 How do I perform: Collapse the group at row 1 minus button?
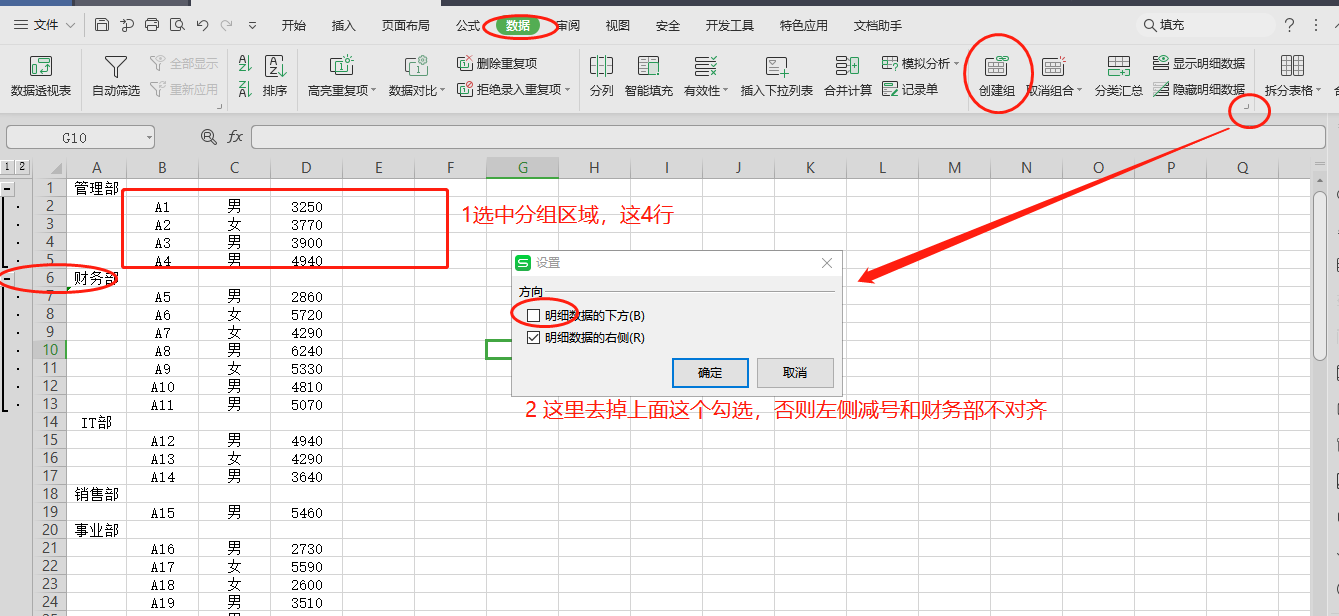pyautogui.click(x=8, y=188)
